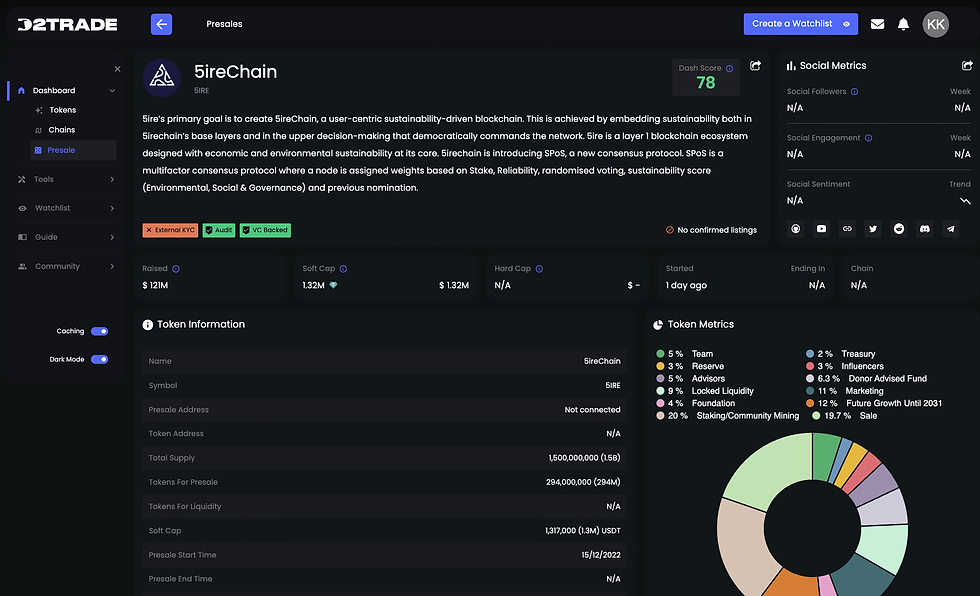
Task: Click the Presales breadcrumb title
Action: [x=224, y=24]
